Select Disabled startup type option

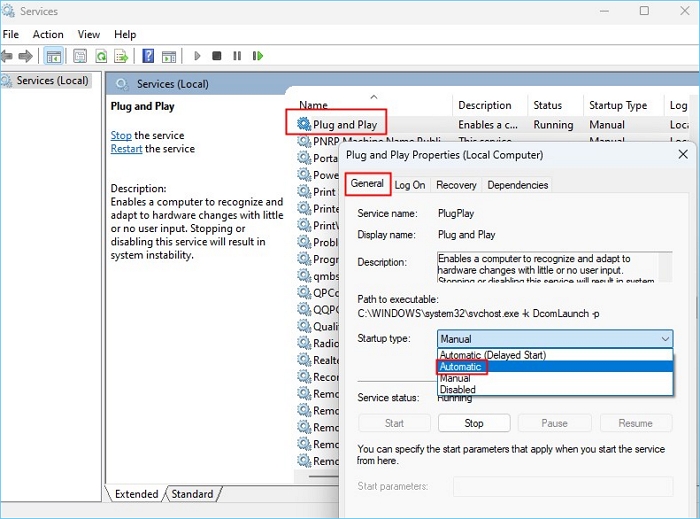click(x=460, y=390)
